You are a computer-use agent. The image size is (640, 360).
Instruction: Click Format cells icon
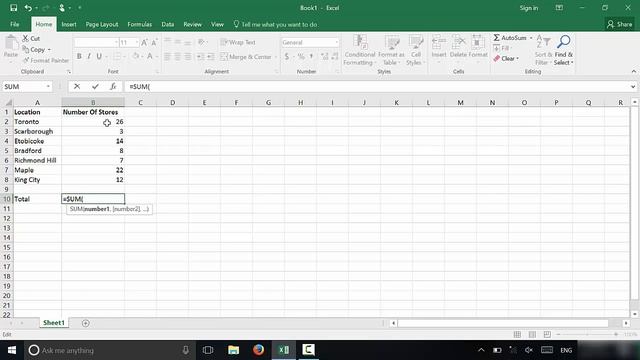coord(478,42)
